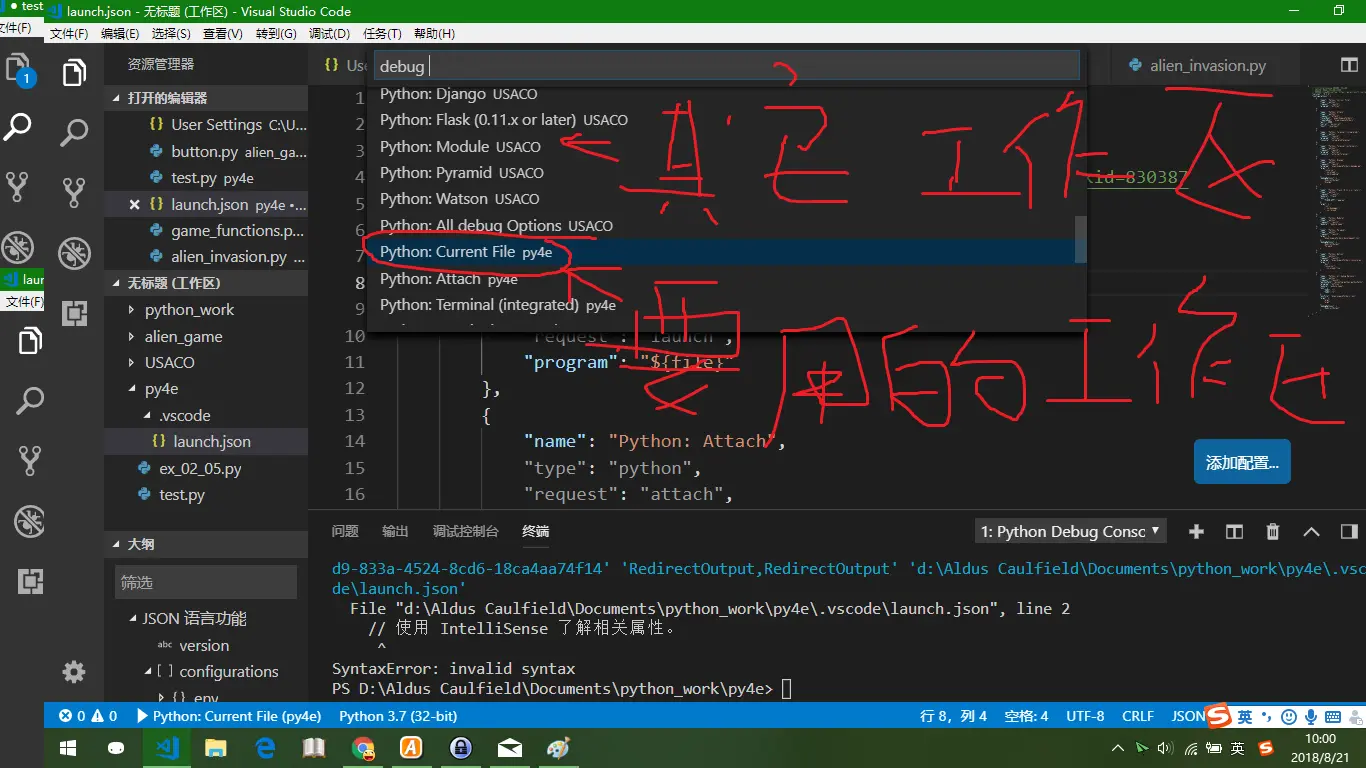
Task: Switch to the 问题 panel tab
Action: 345,531
